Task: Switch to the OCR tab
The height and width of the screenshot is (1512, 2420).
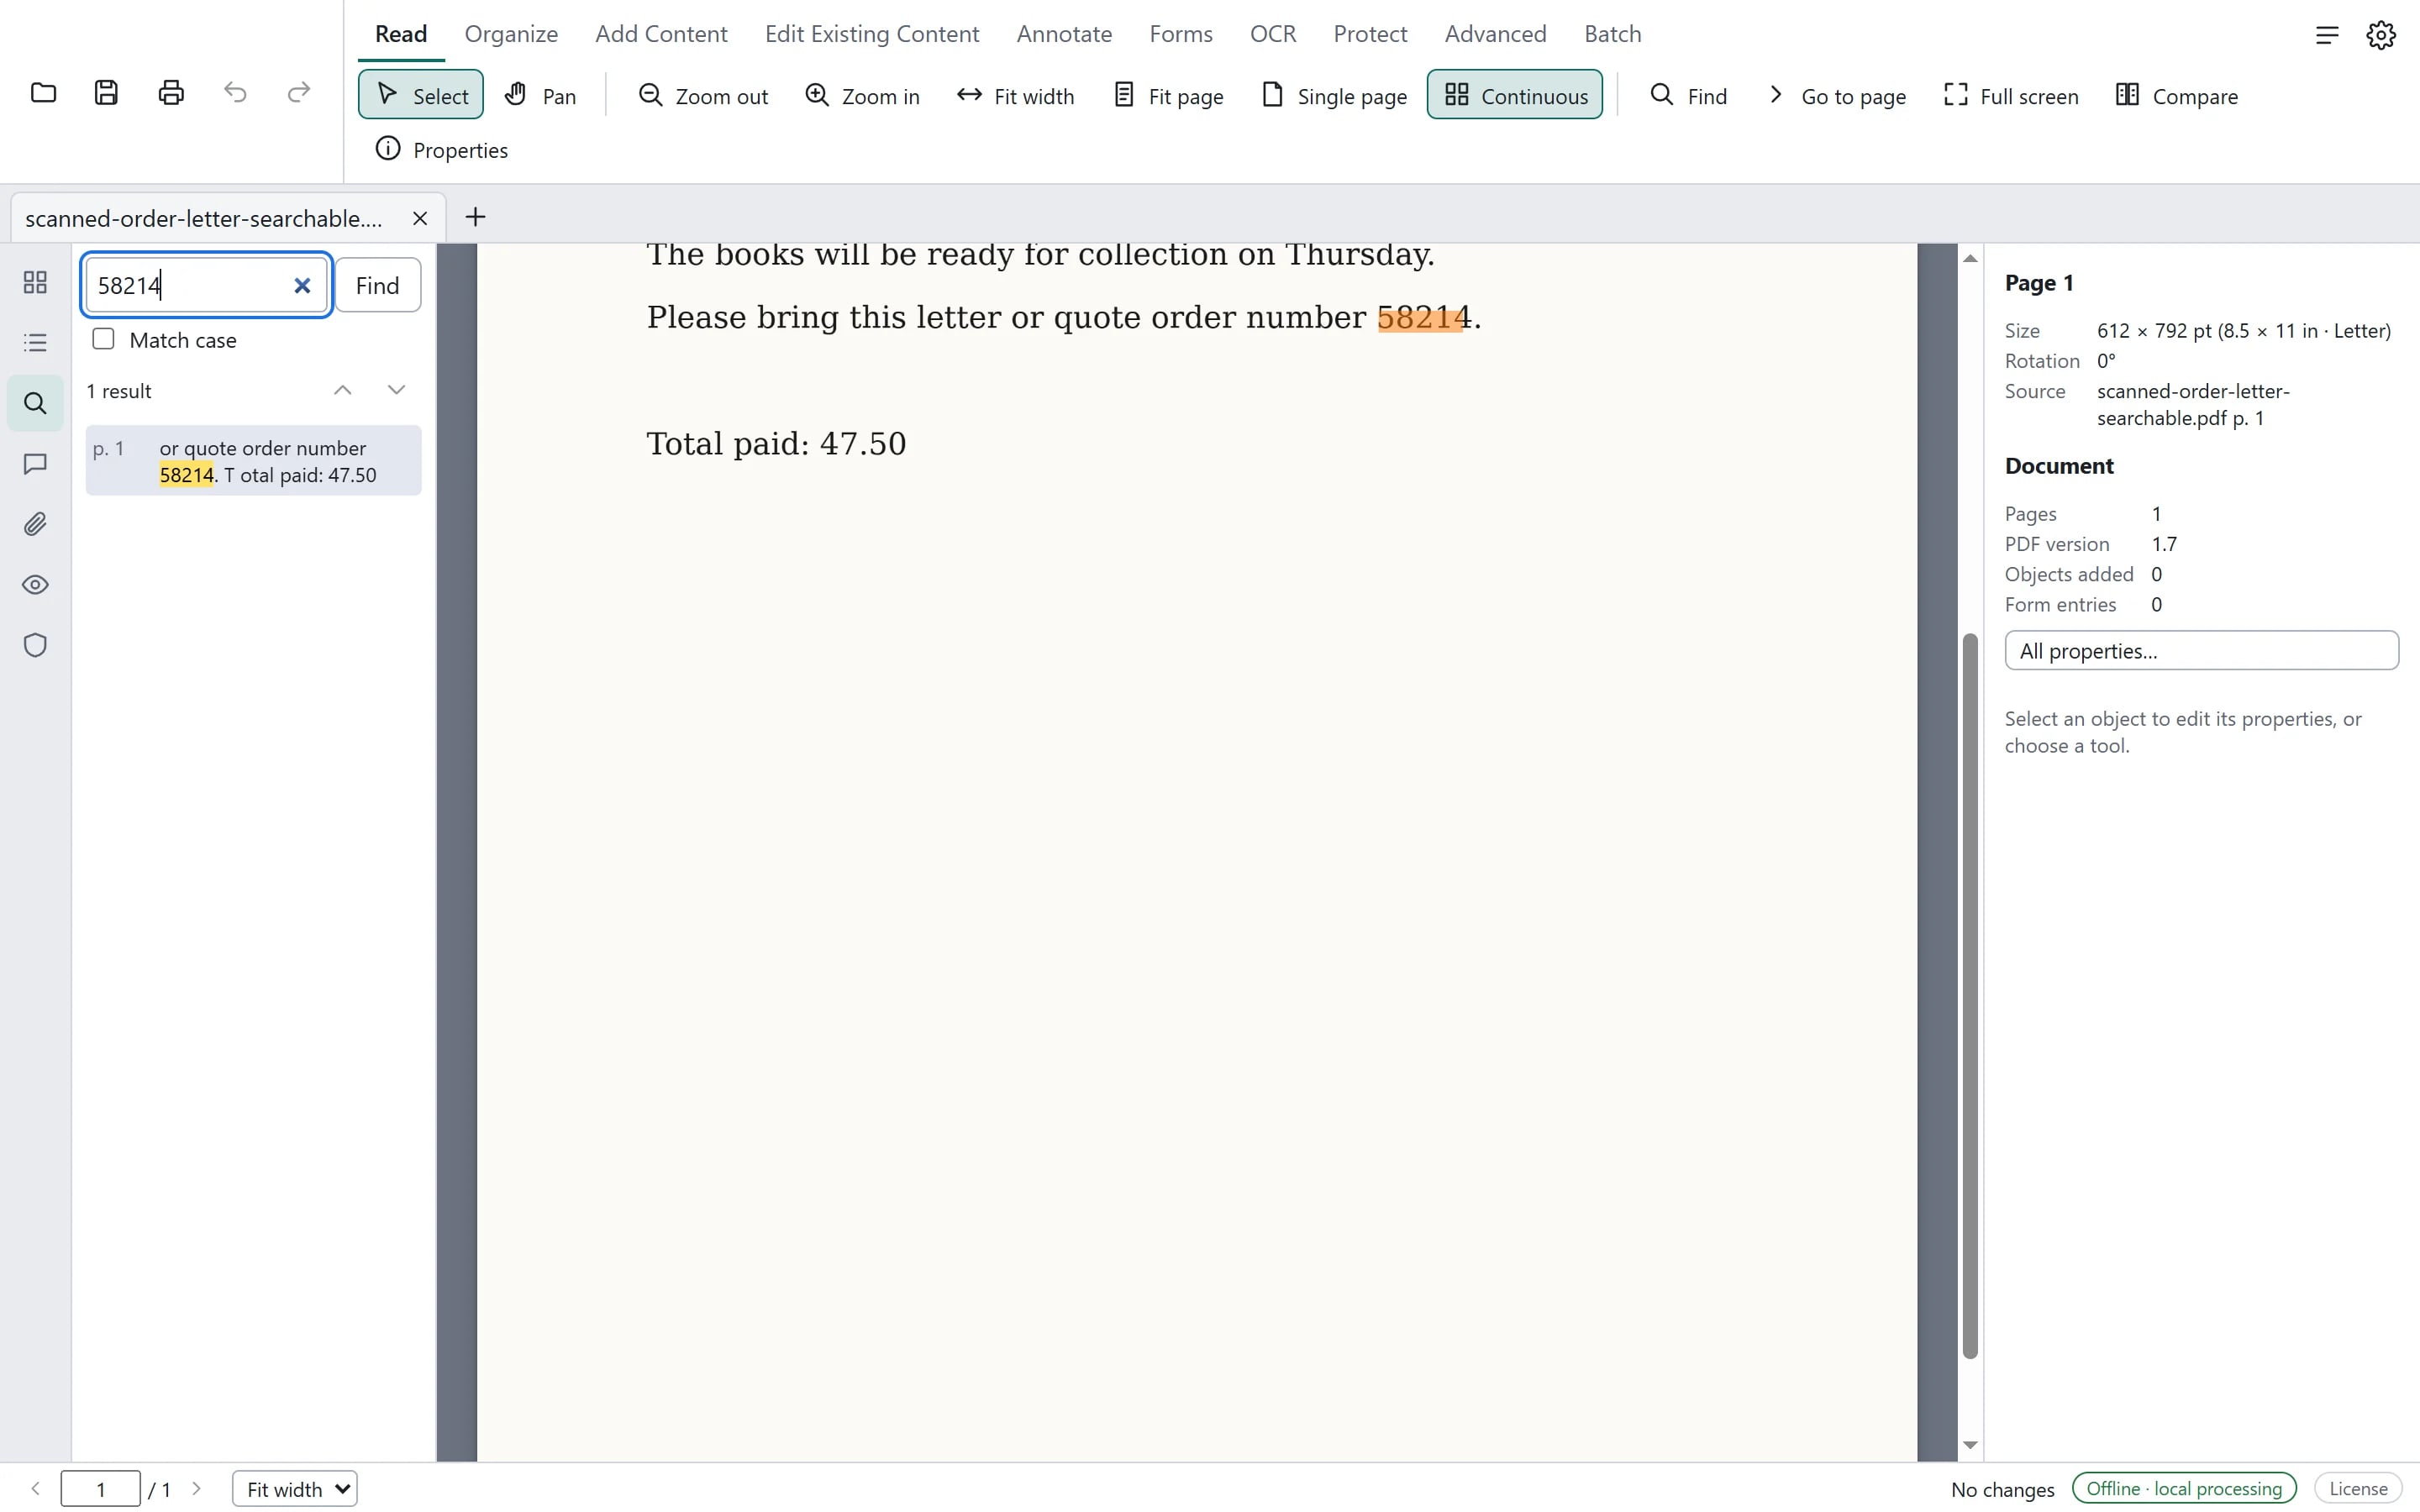Action: click(x=1272, y=34)
